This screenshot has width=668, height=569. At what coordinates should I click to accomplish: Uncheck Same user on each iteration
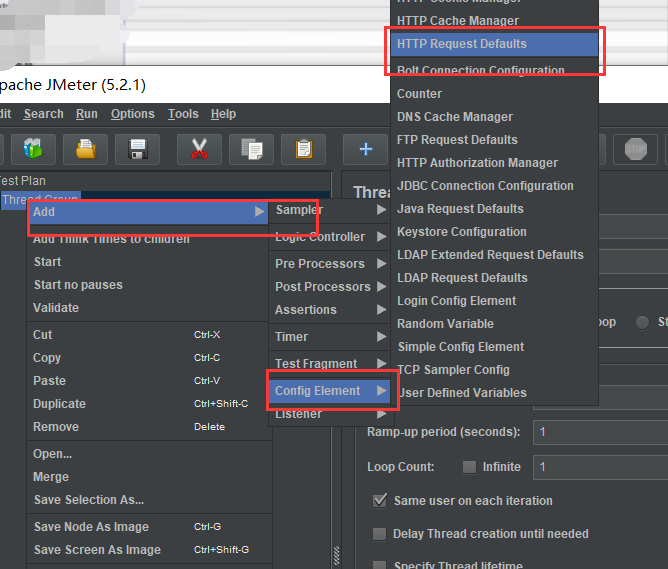(x=380, y=500)
